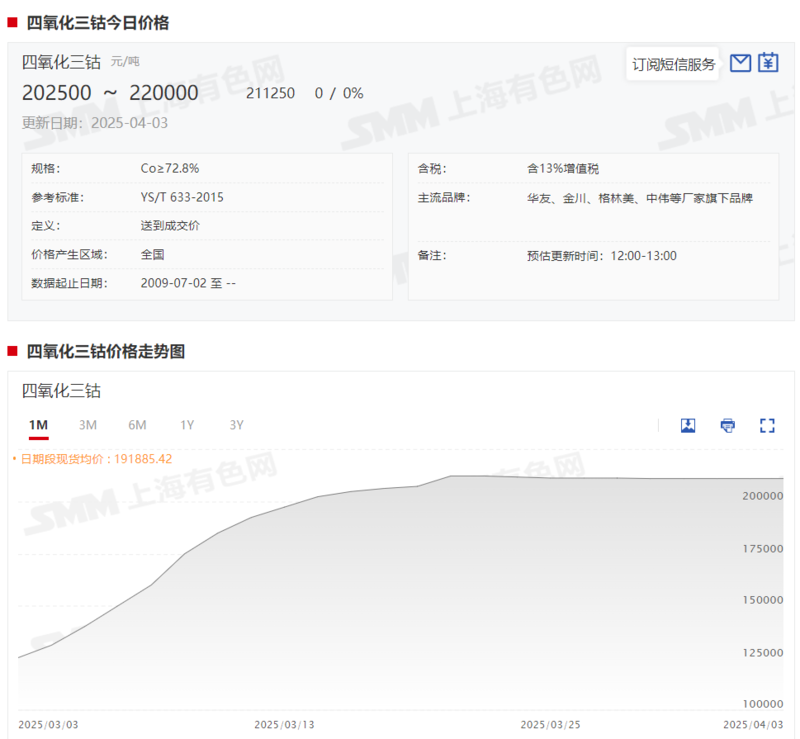Image resolution: width=800 pixels, height=739 pixels.
Task: Click the envelope SMS subscription icon
Action: [x=740, y=64]
